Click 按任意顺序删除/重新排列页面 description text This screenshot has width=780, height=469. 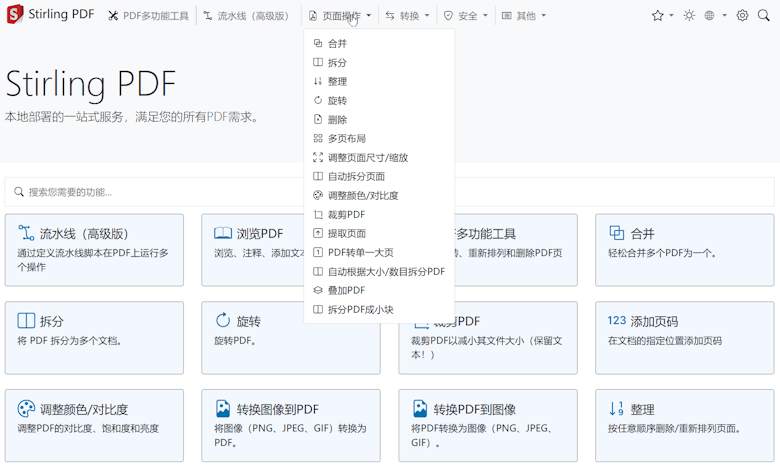tap(674, 428)
